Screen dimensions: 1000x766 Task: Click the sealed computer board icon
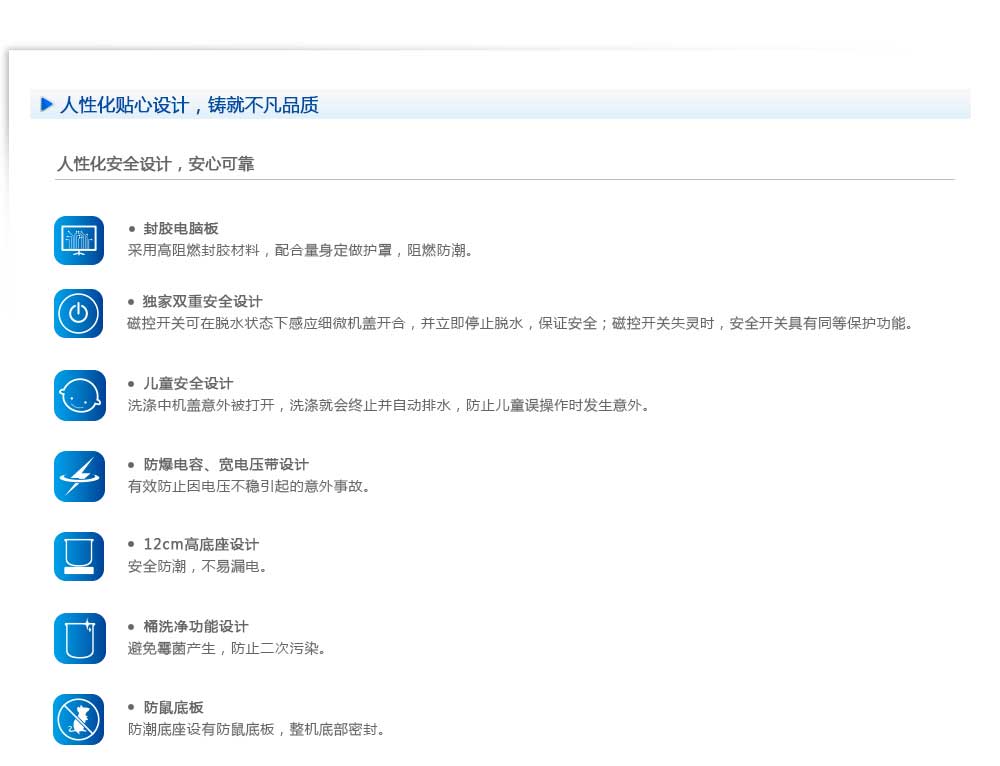click(x=79, y=240)
